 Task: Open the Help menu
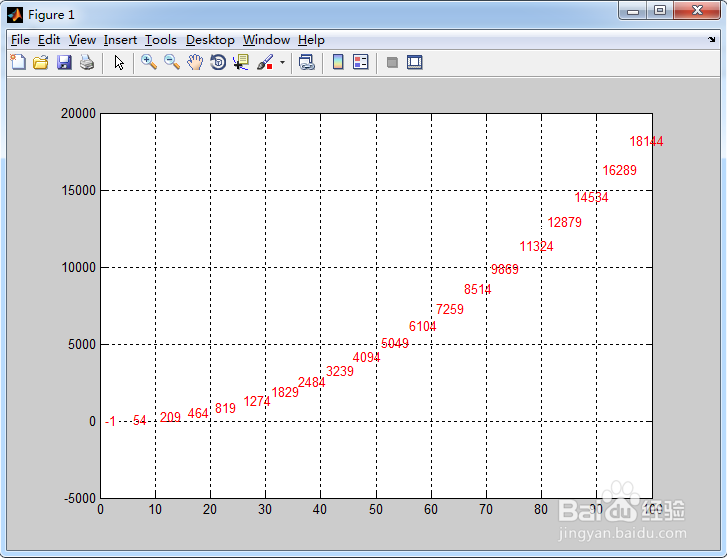pyautogui.click(x=312, y=40)
